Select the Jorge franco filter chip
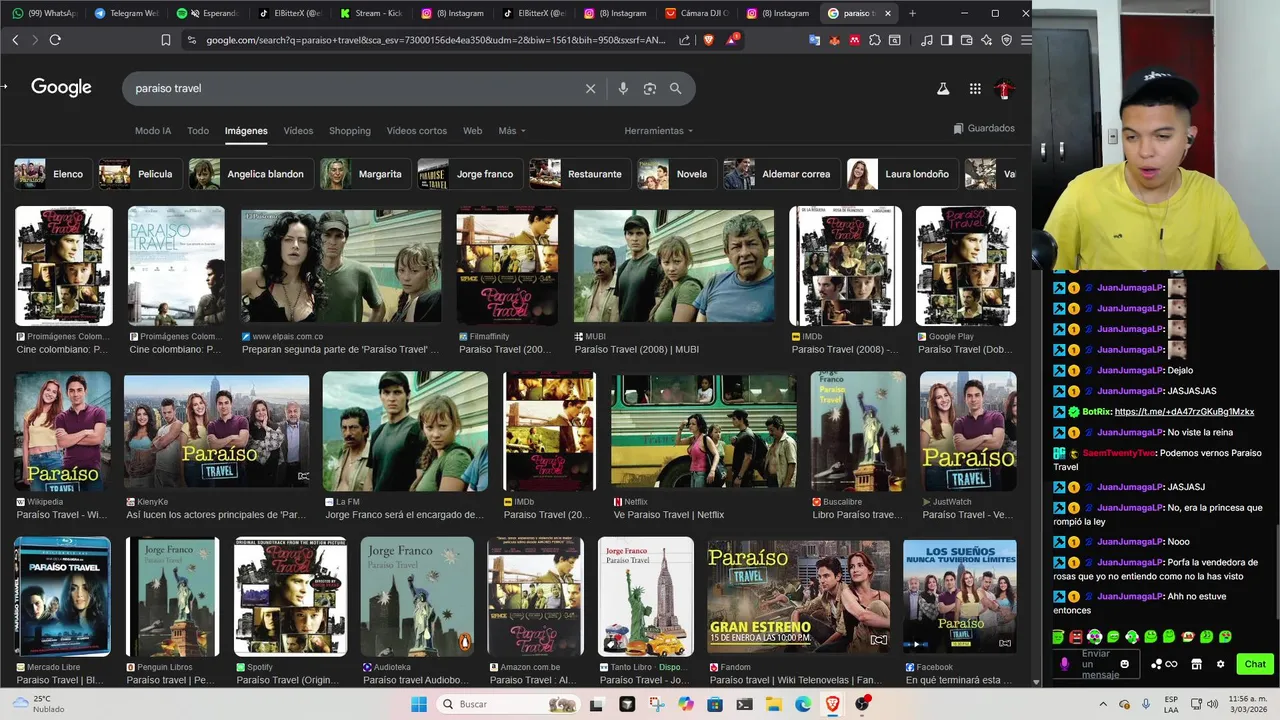This screenshot has width=1280, height=720. (469, 174)
